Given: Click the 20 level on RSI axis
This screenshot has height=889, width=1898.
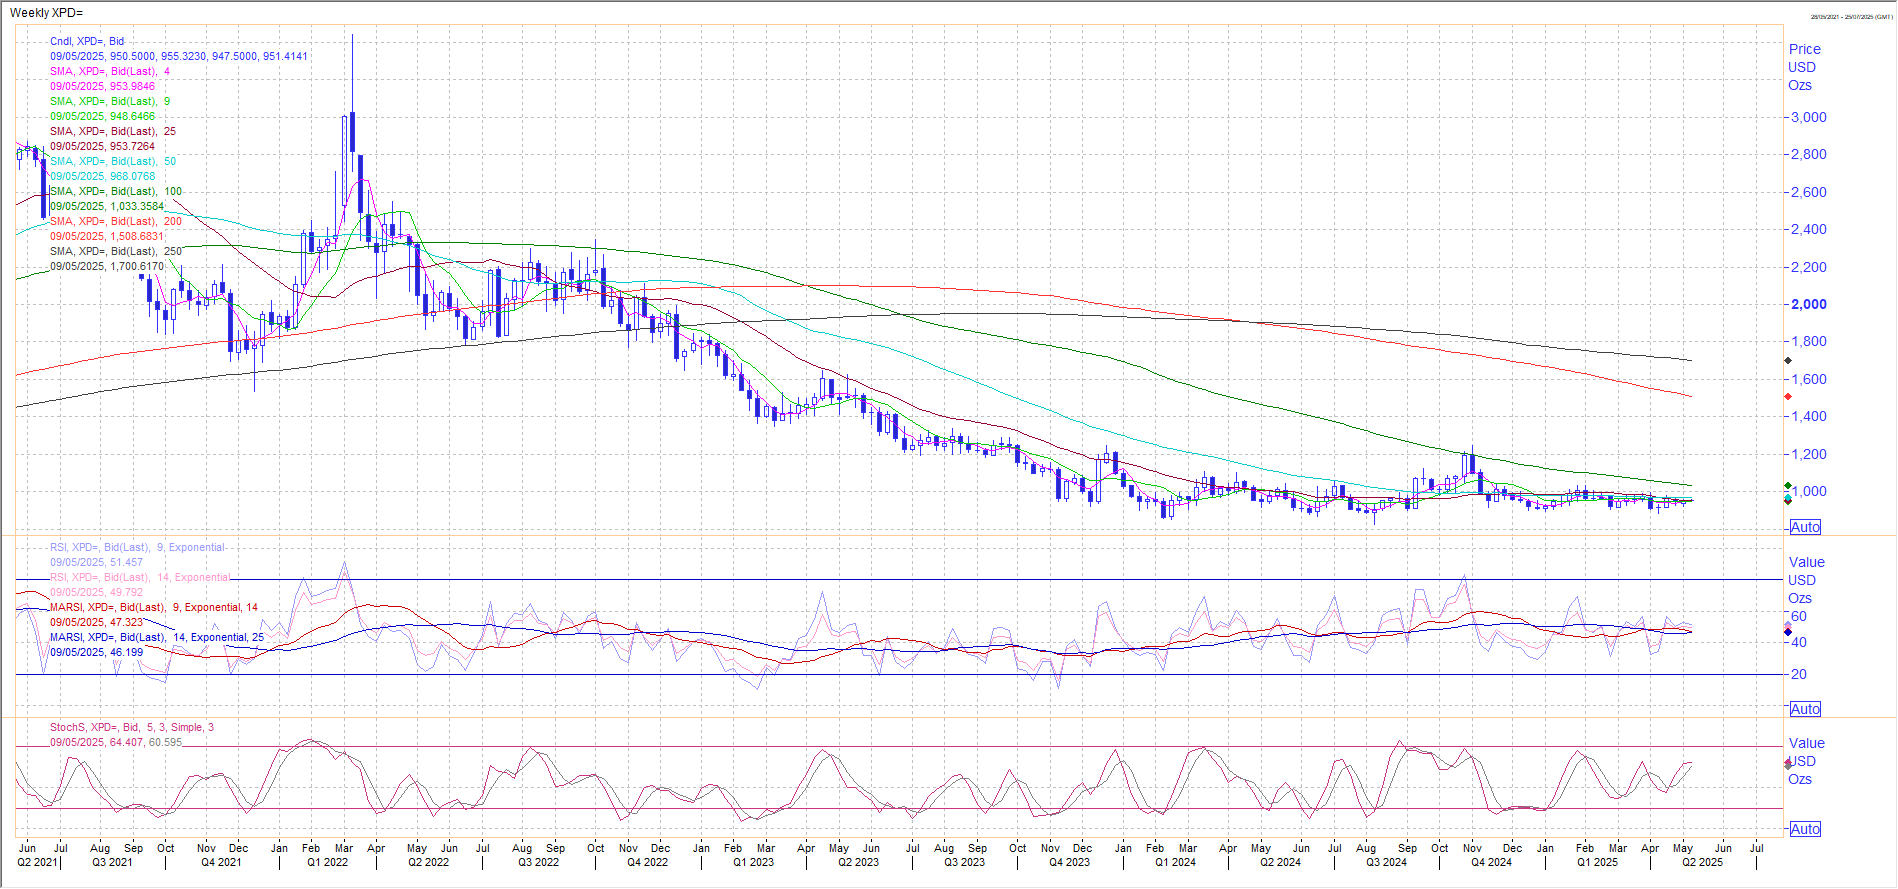Looking at the screenshot, I should point(1799,674).
